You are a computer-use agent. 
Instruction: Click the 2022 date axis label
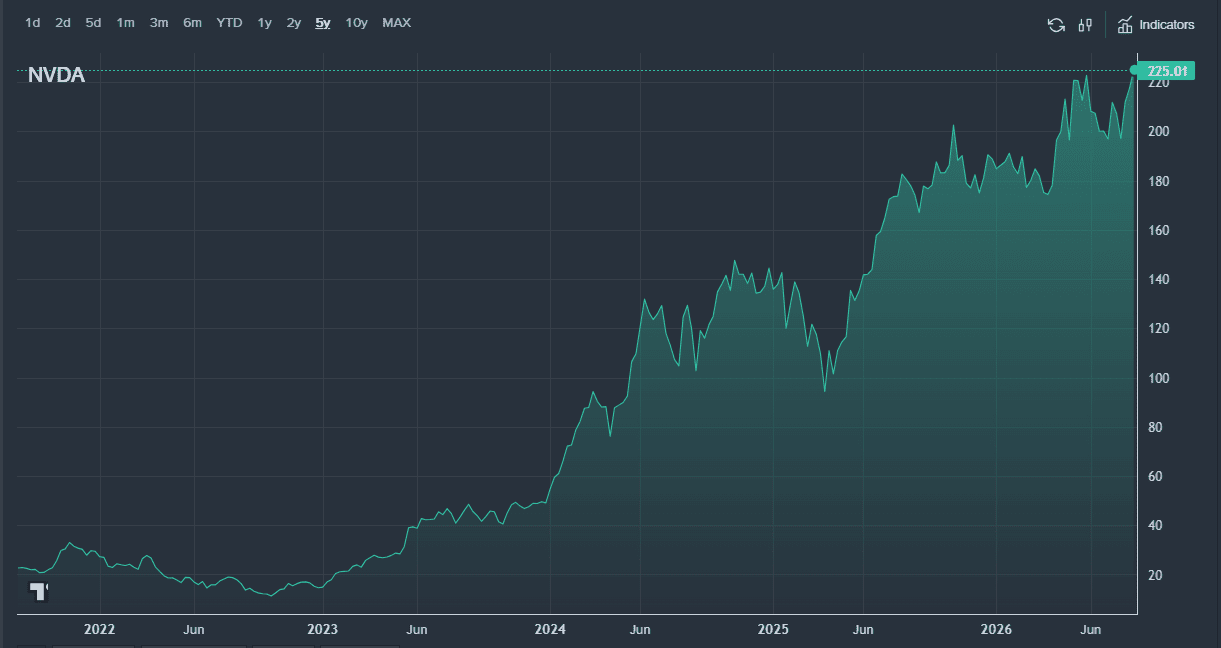pyautogui.click(x=100, y=630)
